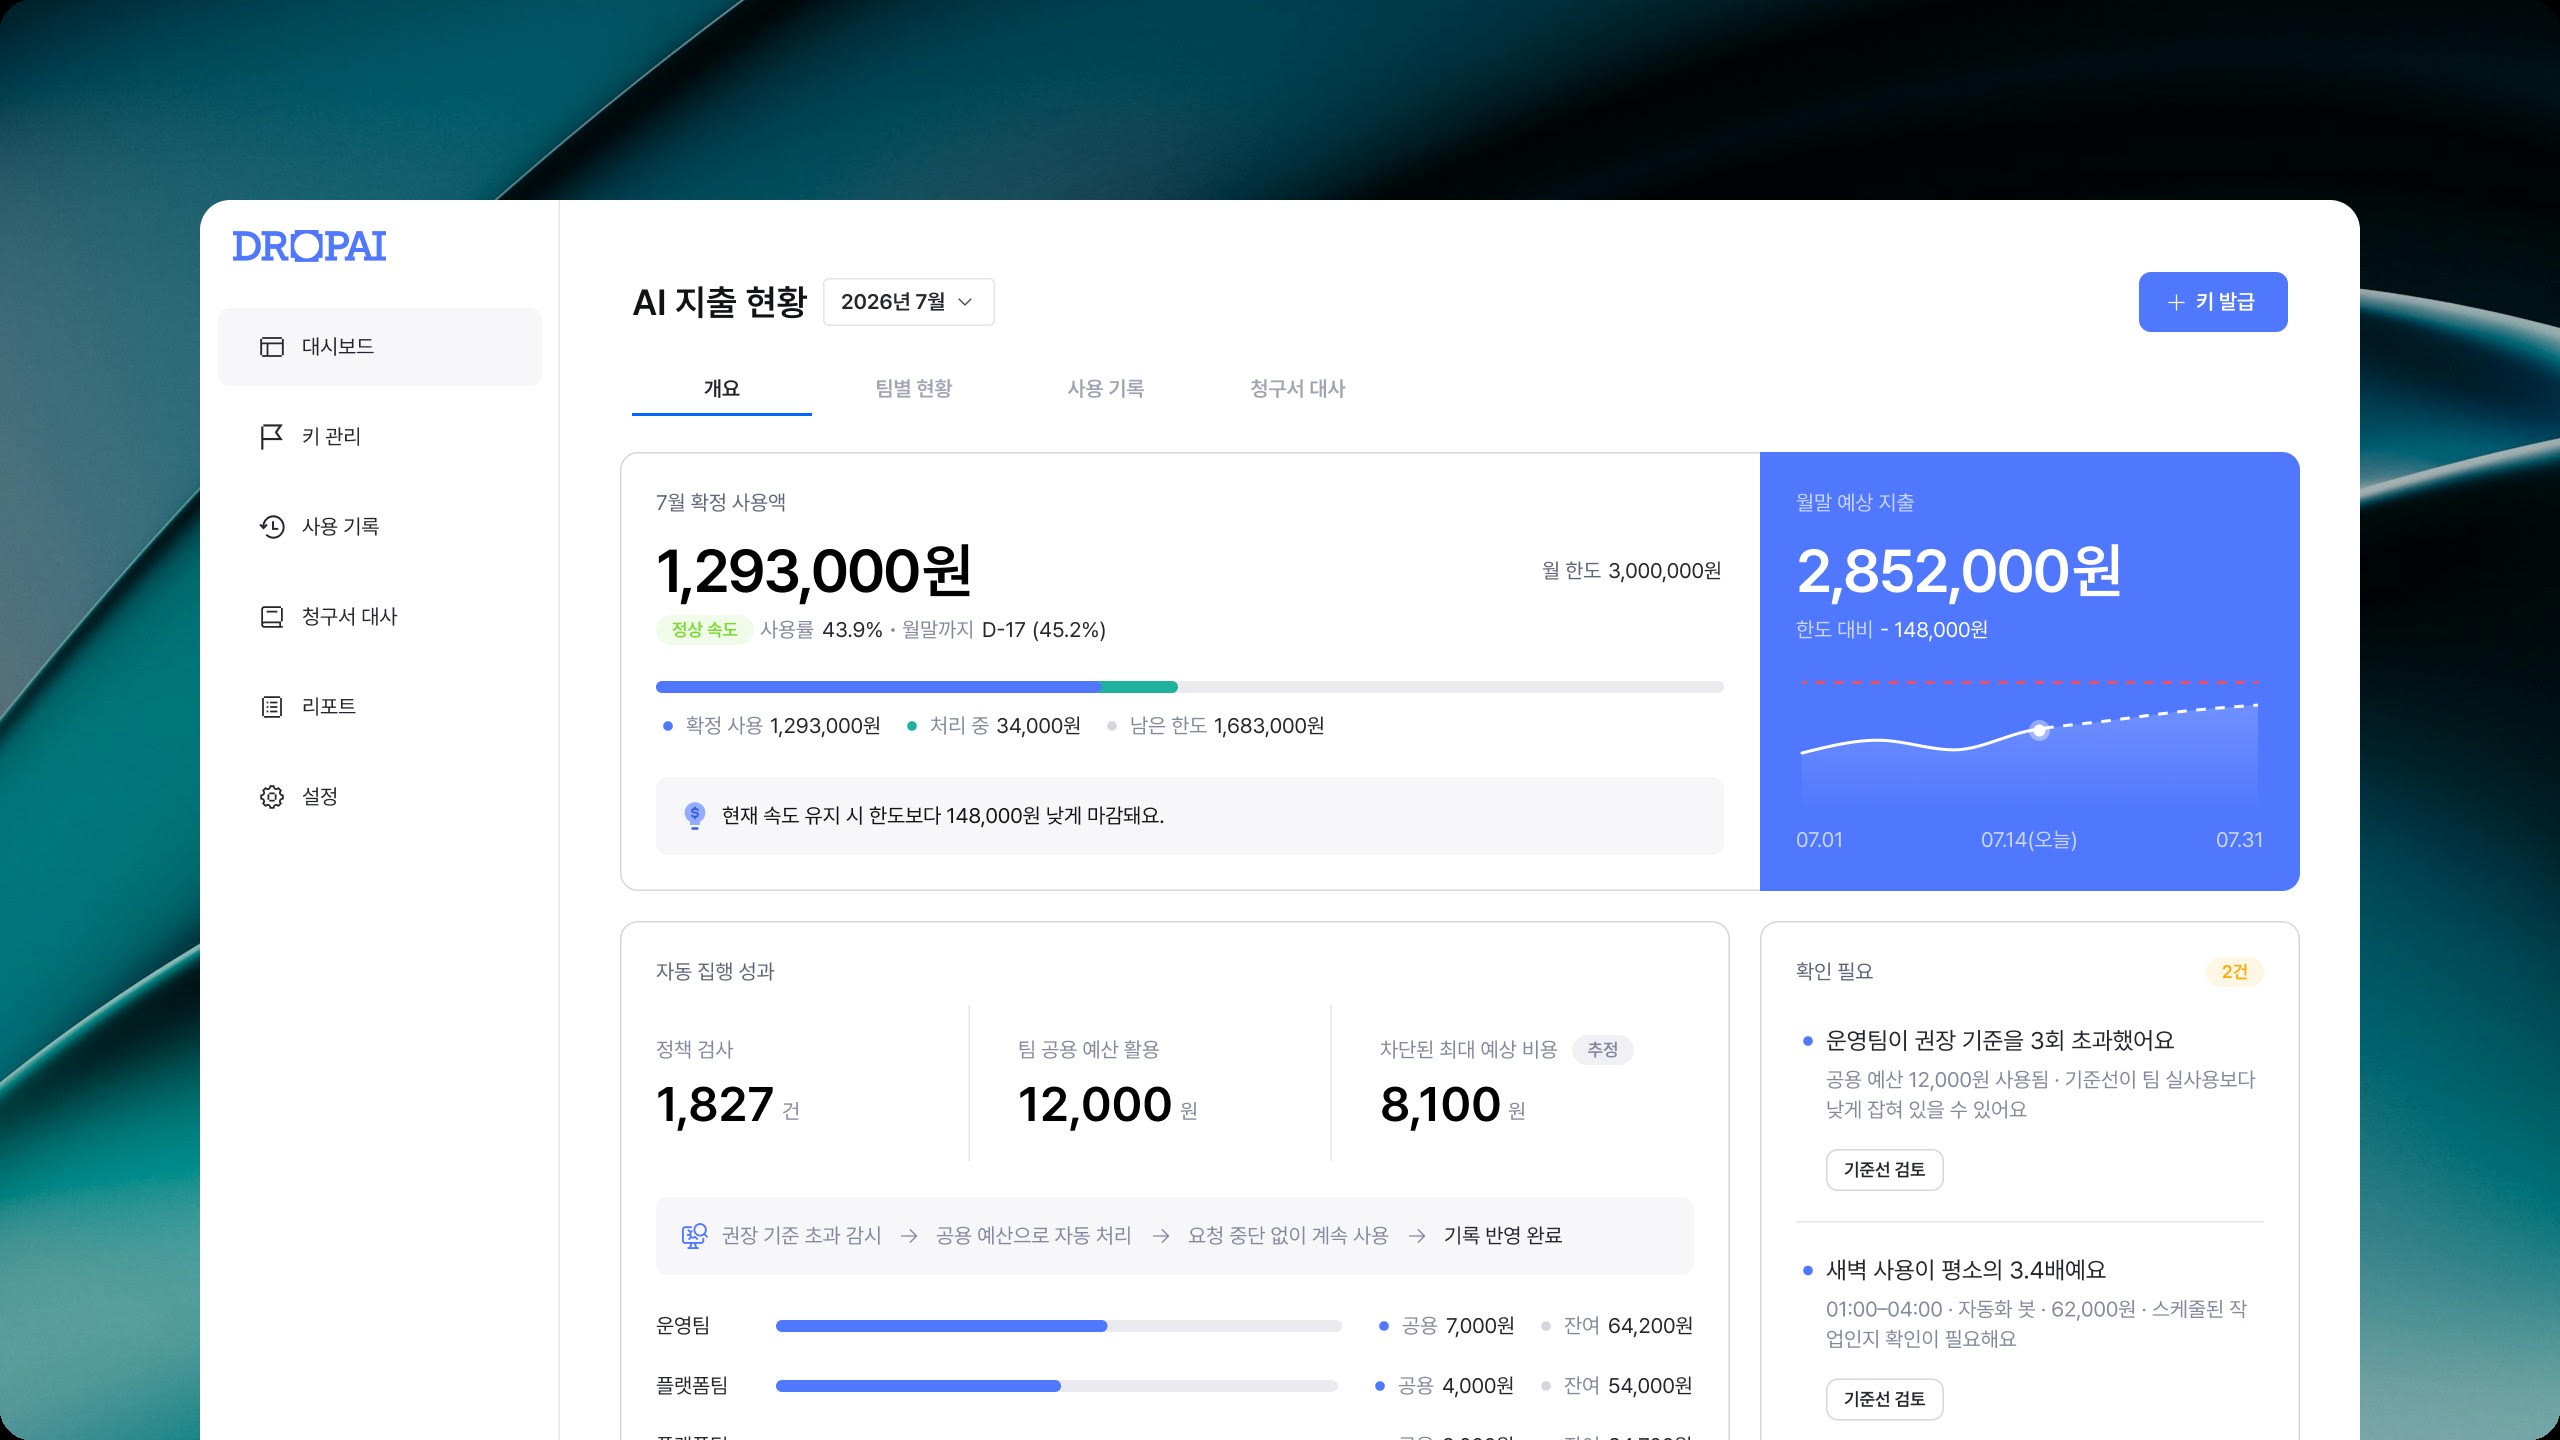Viewport: 2560px width, 1440px height.
Task: Click the 운영팀 row label
Action: (x=683, y=1326)
